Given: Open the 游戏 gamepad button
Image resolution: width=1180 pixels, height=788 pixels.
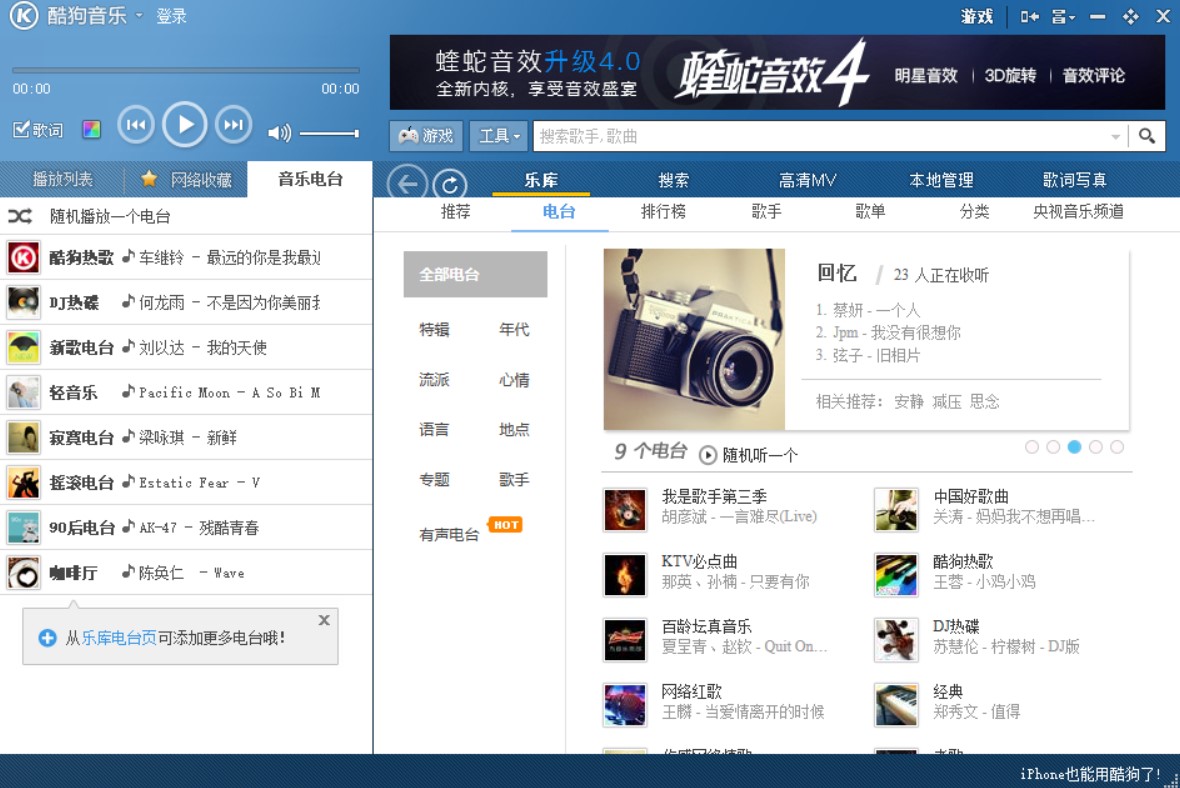Looking at the screenshot, I should (x=426, y=136).
